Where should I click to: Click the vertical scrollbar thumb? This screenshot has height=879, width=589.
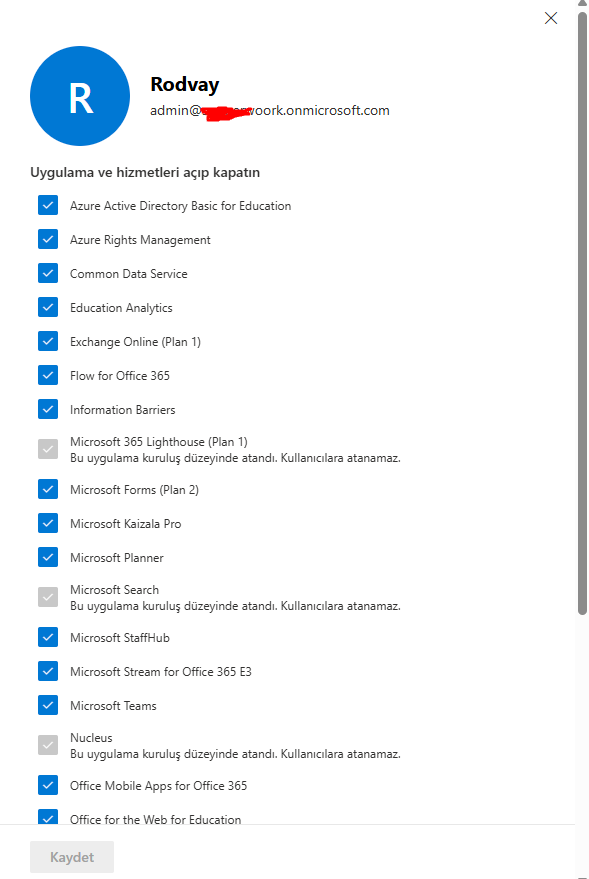[582, 314]
